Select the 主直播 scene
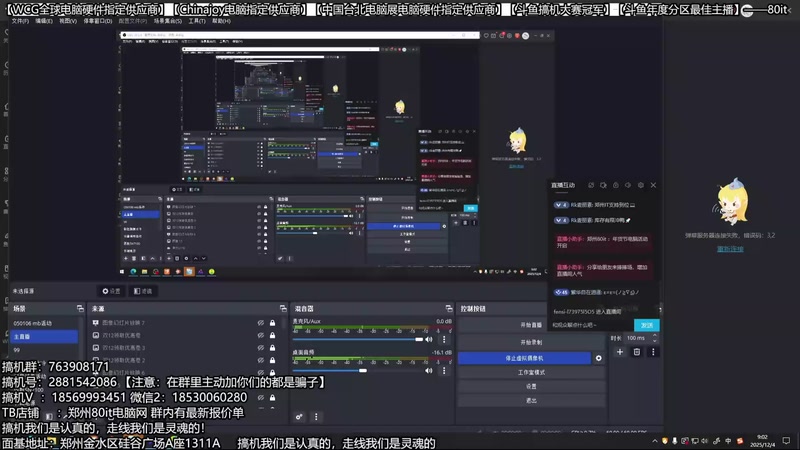 [44, 336]
